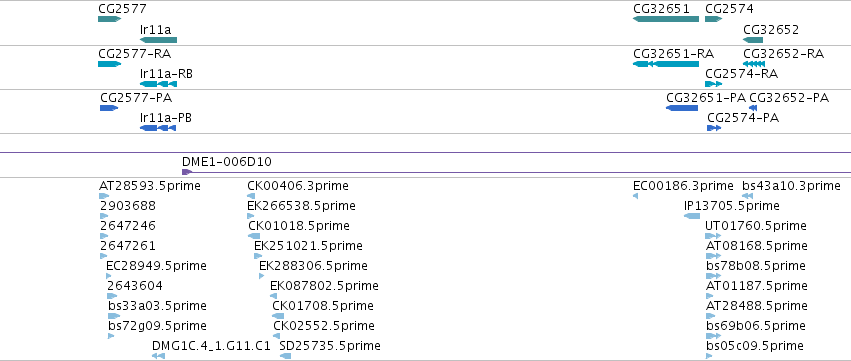Select the CG32651 gene glyph
851x361 pixels.
click(666, 19)
